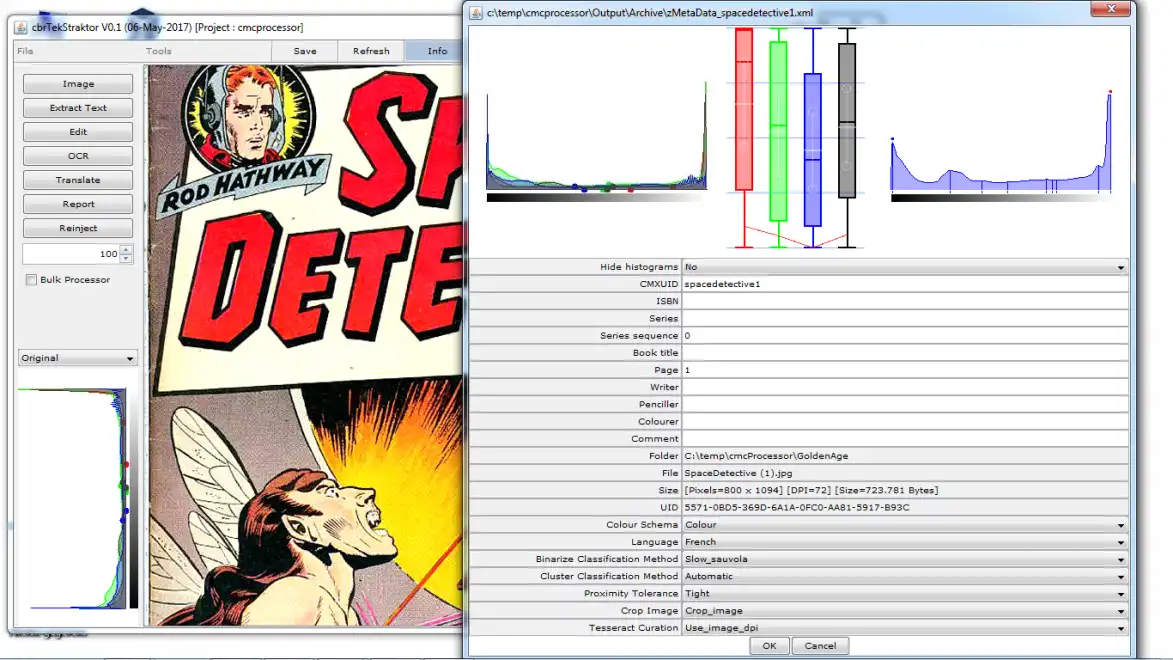Increase the 100 value with stepper up arrow

tap(126, 250)
